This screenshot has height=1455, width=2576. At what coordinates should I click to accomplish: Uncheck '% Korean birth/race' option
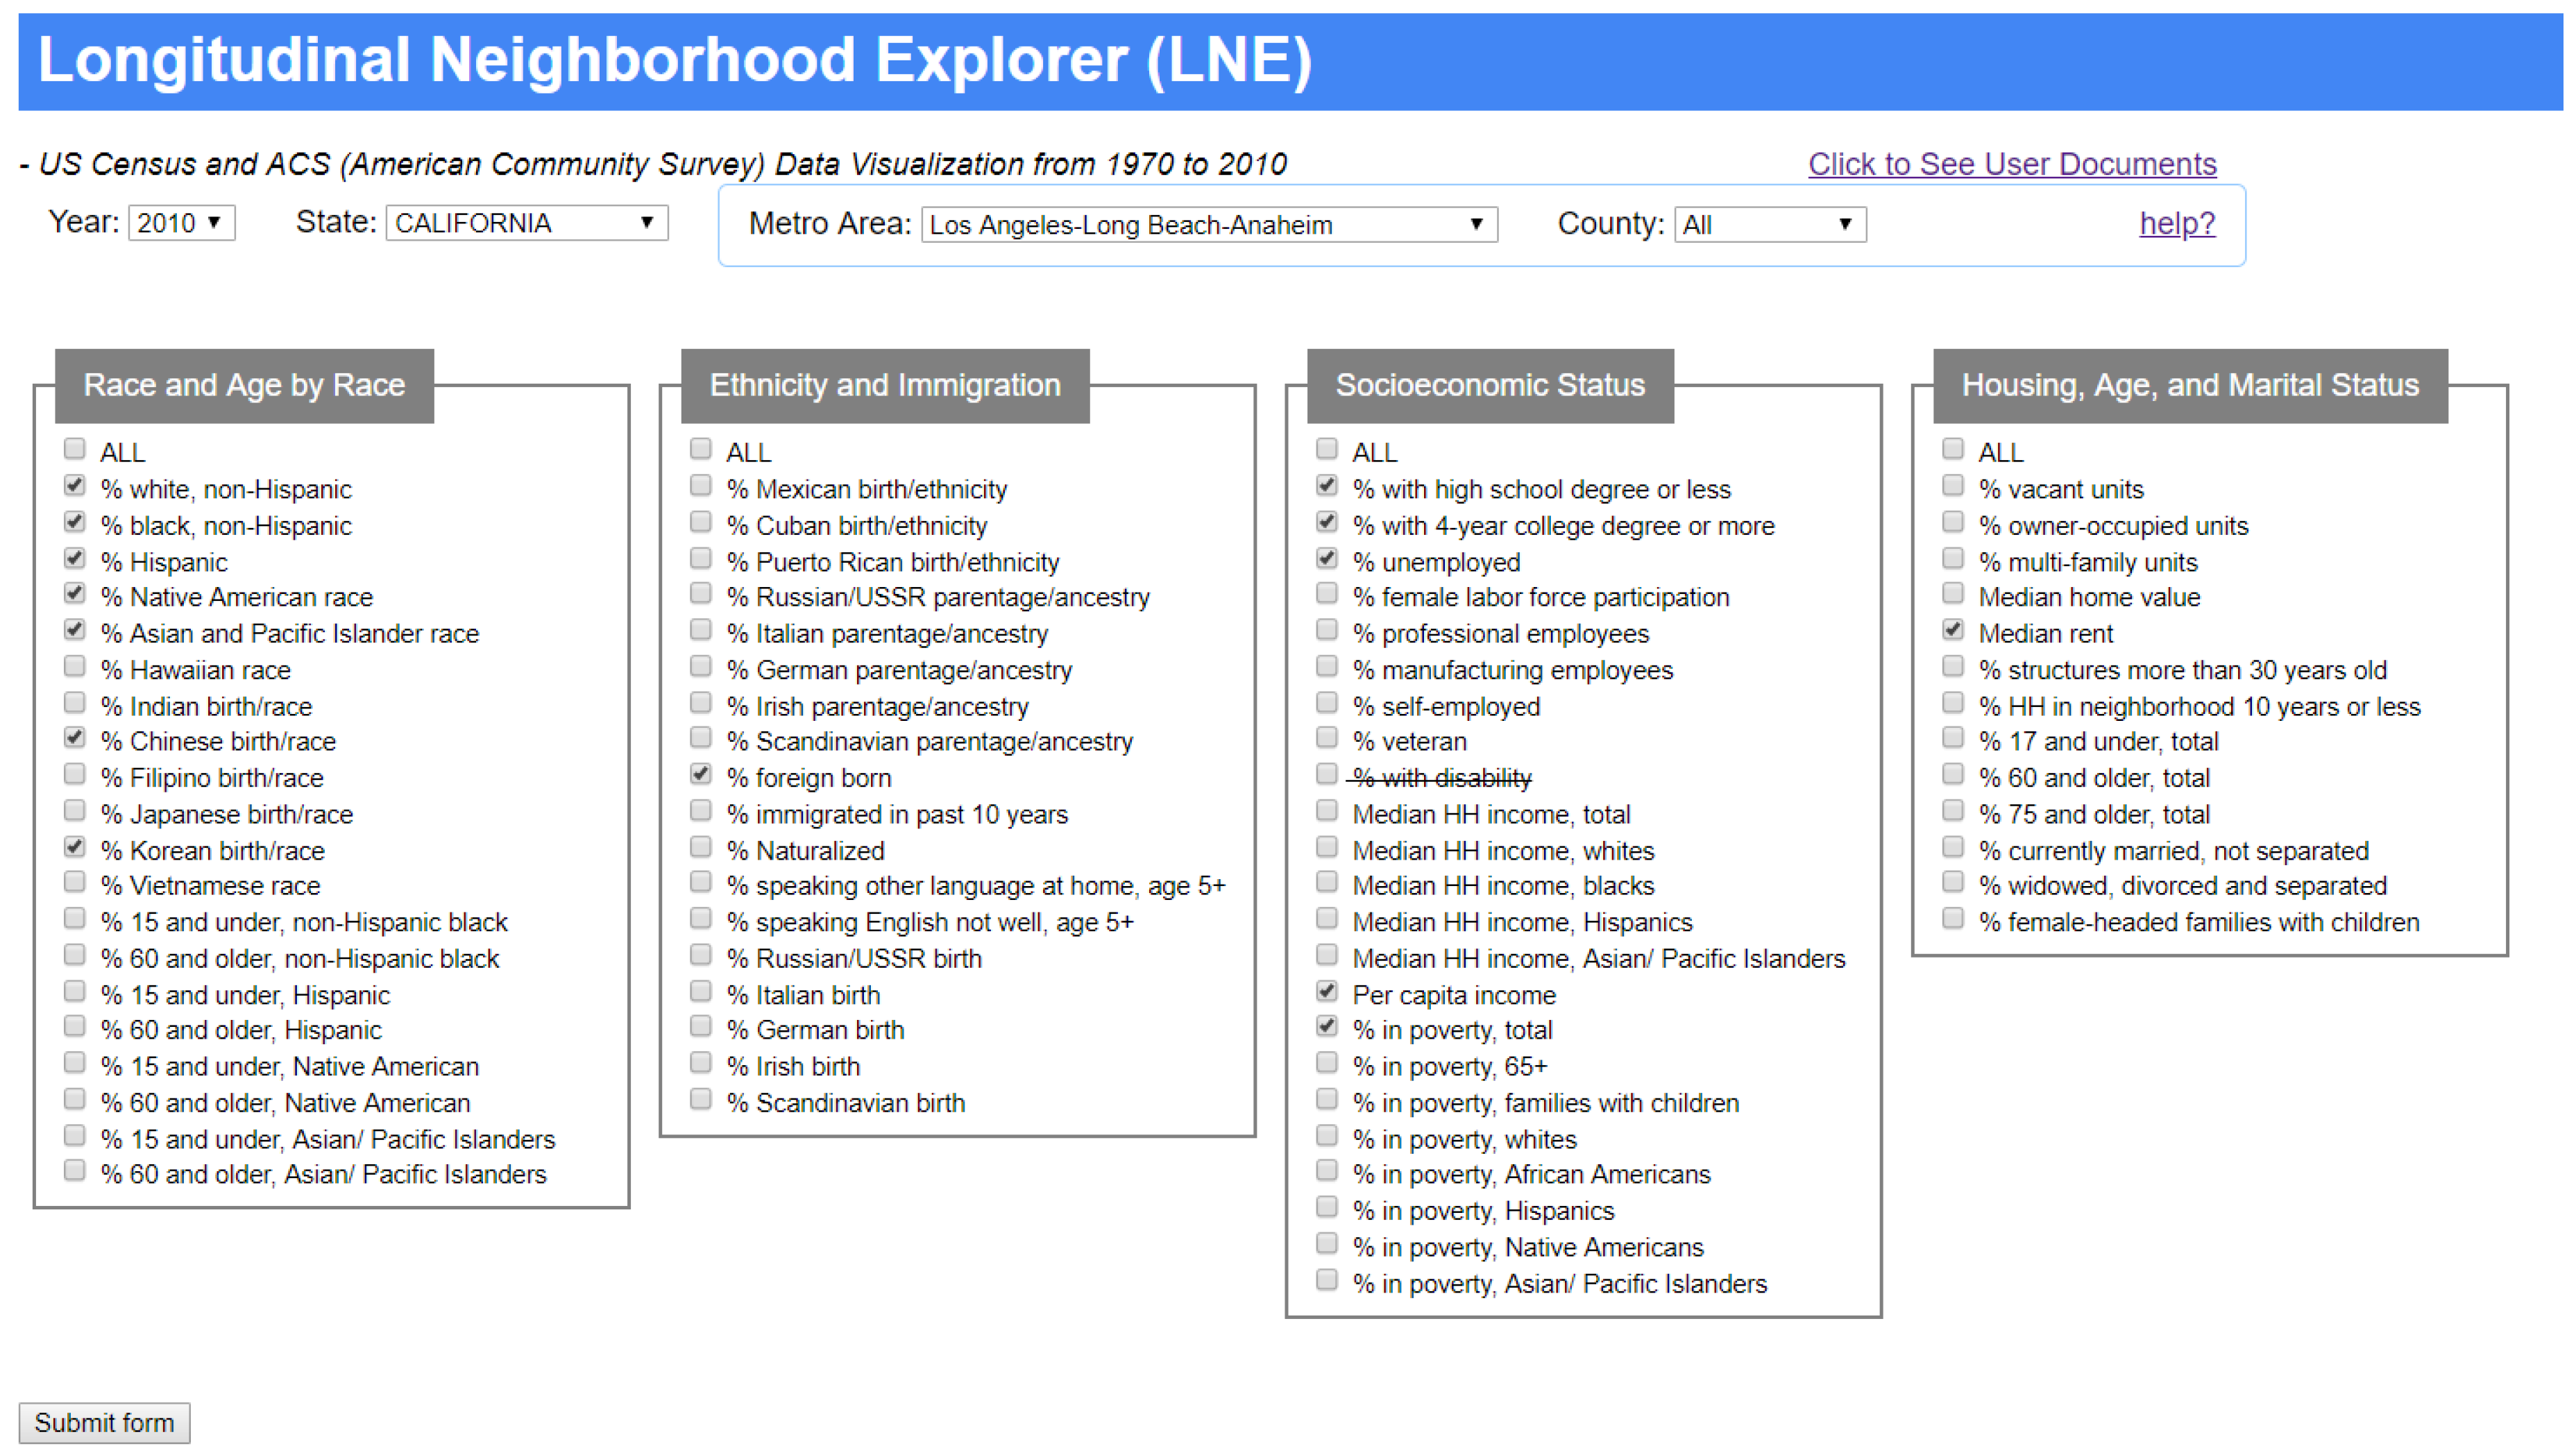(x=74, y=847)
